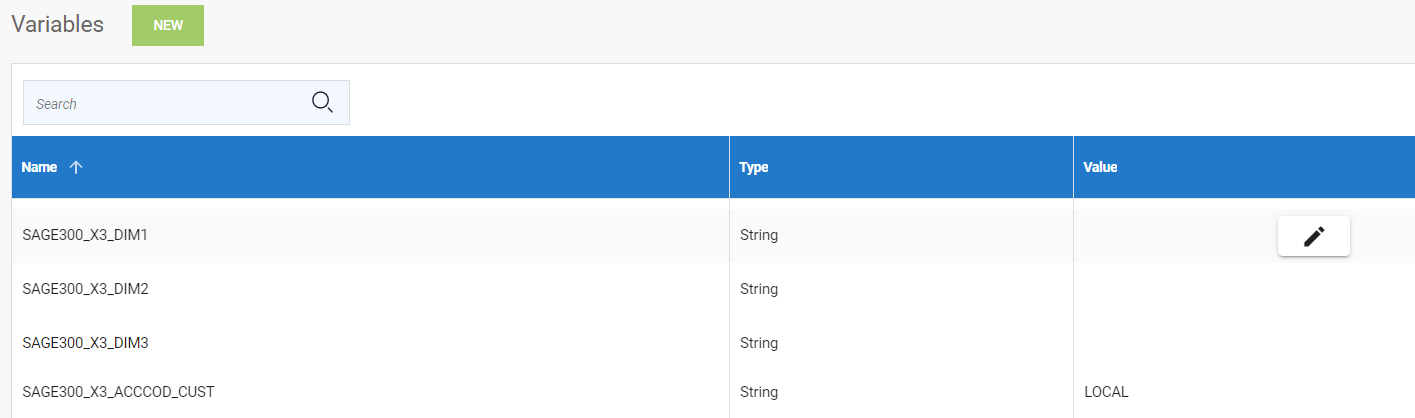The image size is (1415, 418).
Task: Click the LOCAL value cell
Action: tap(1106, 392)
